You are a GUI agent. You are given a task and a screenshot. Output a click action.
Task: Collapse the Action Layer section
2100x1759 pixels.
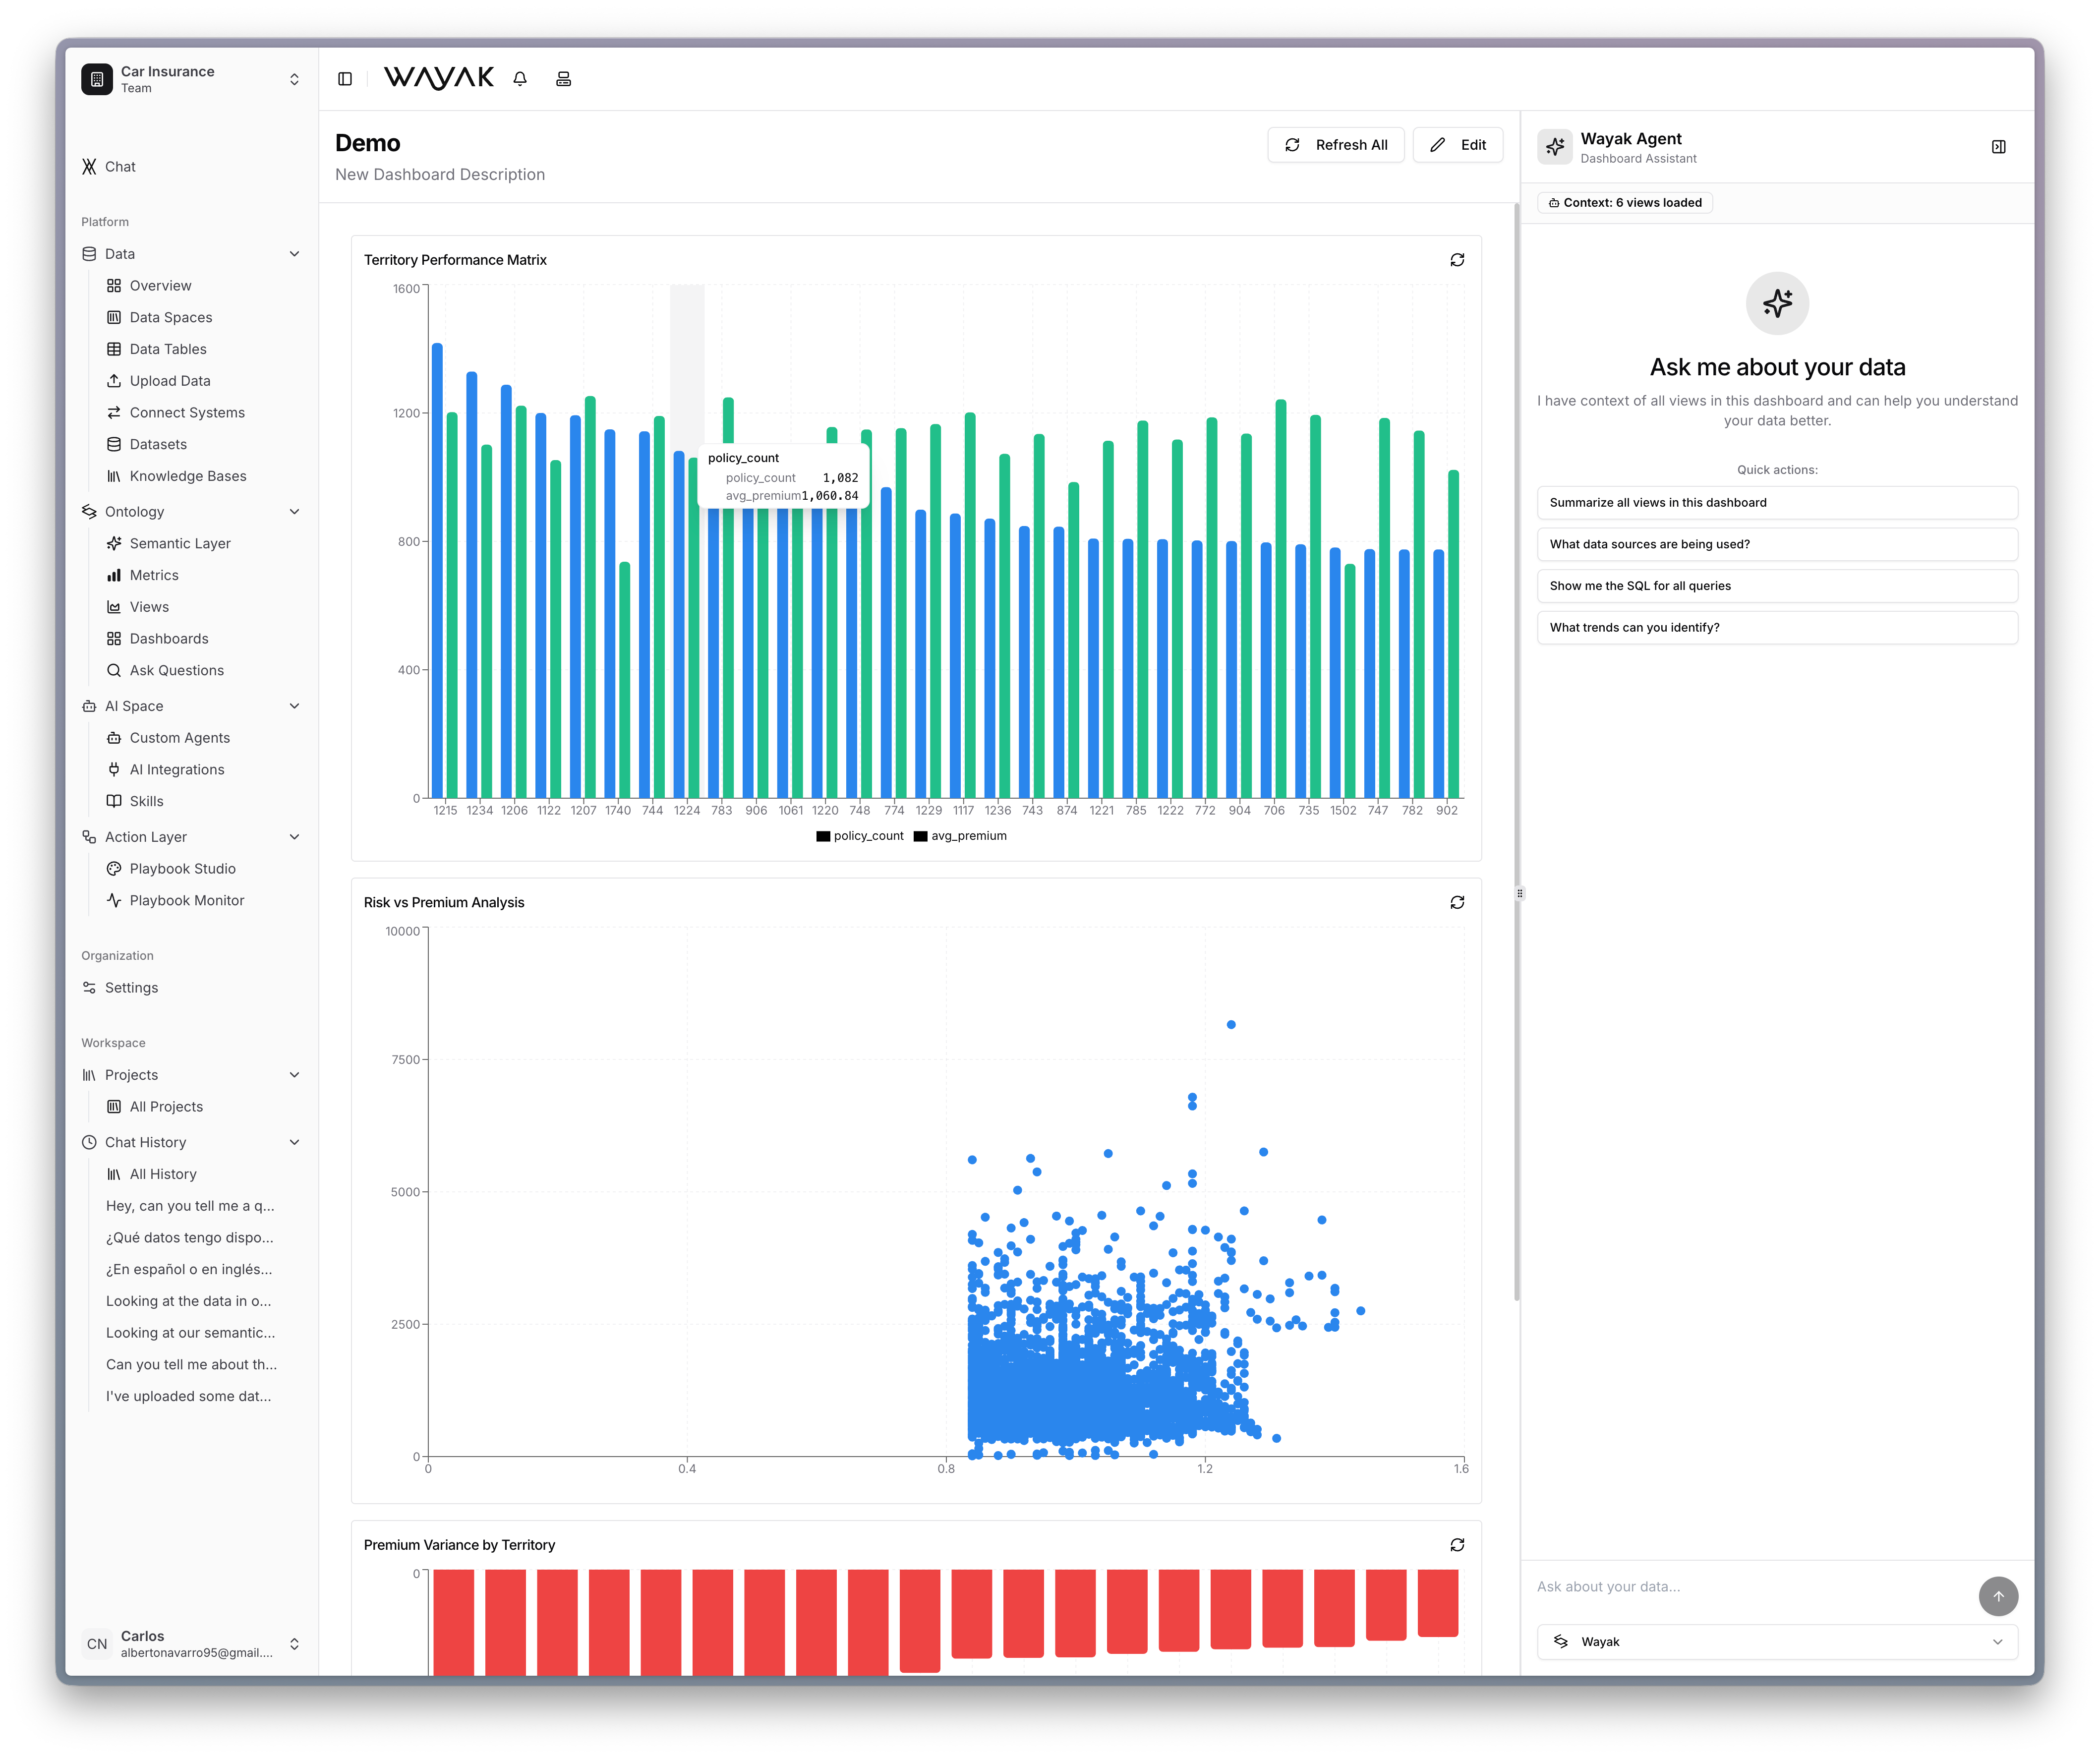294,837
